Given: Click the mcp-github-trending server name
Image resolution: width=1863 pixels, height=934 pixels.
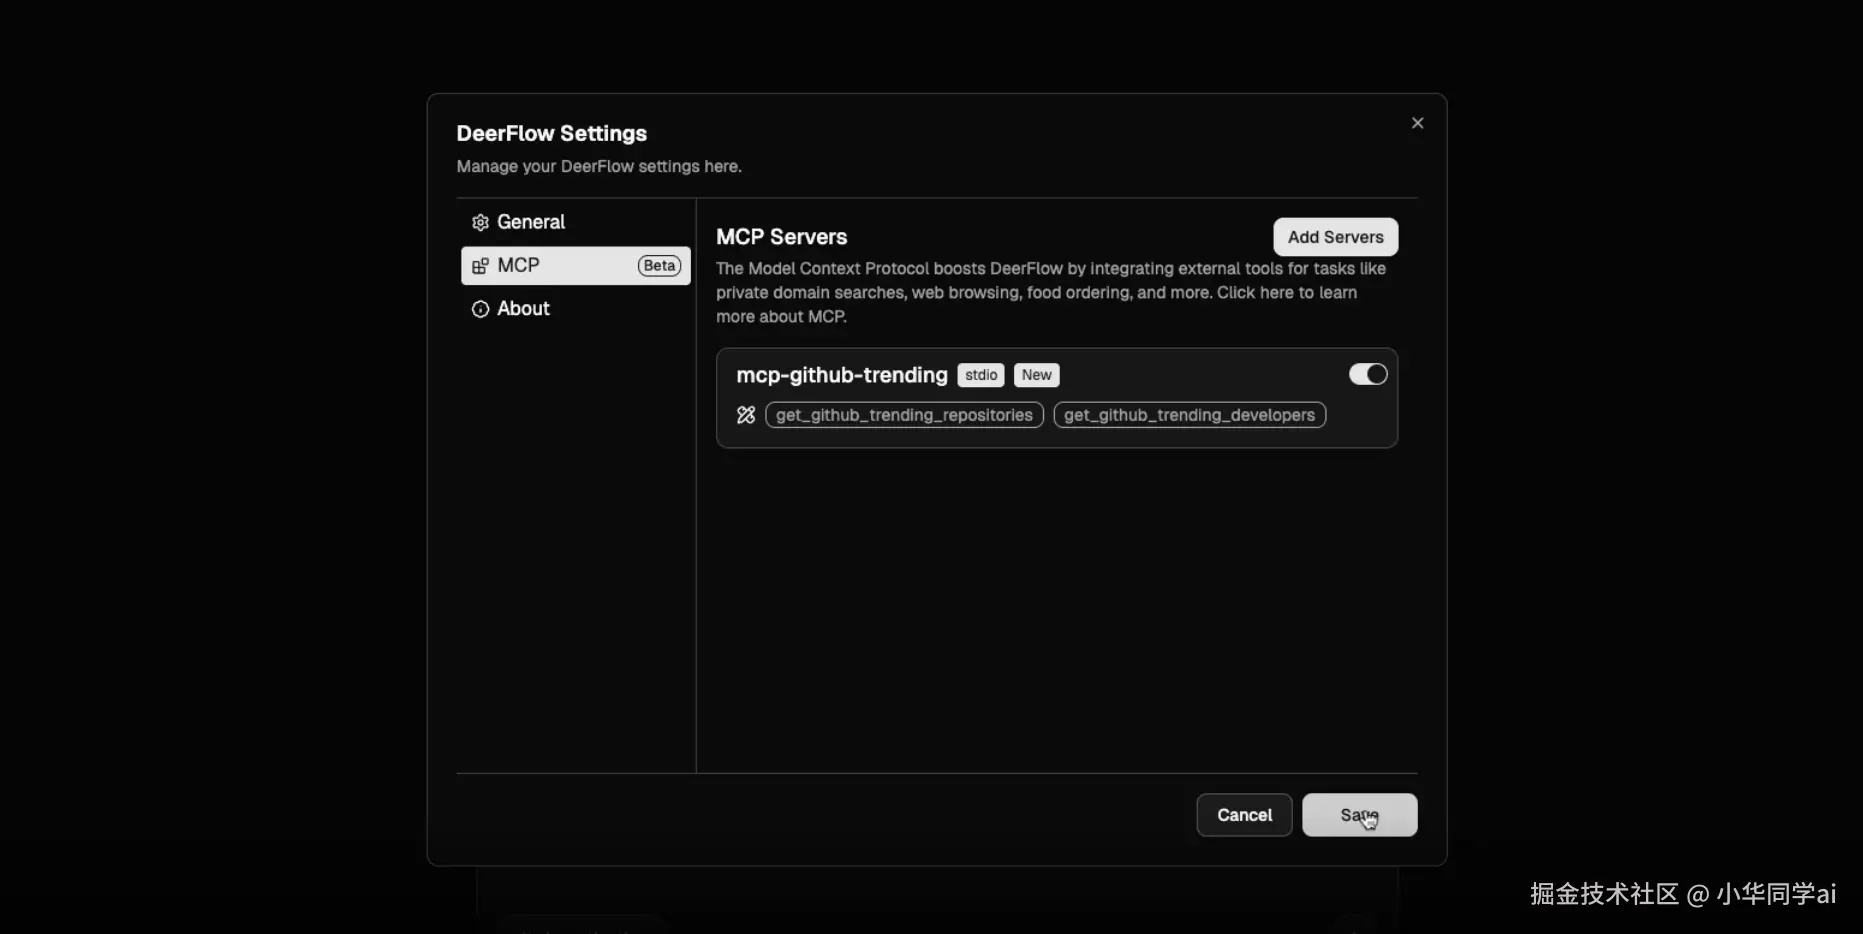Looking at the screenshot, I should (x=842, y=375).
